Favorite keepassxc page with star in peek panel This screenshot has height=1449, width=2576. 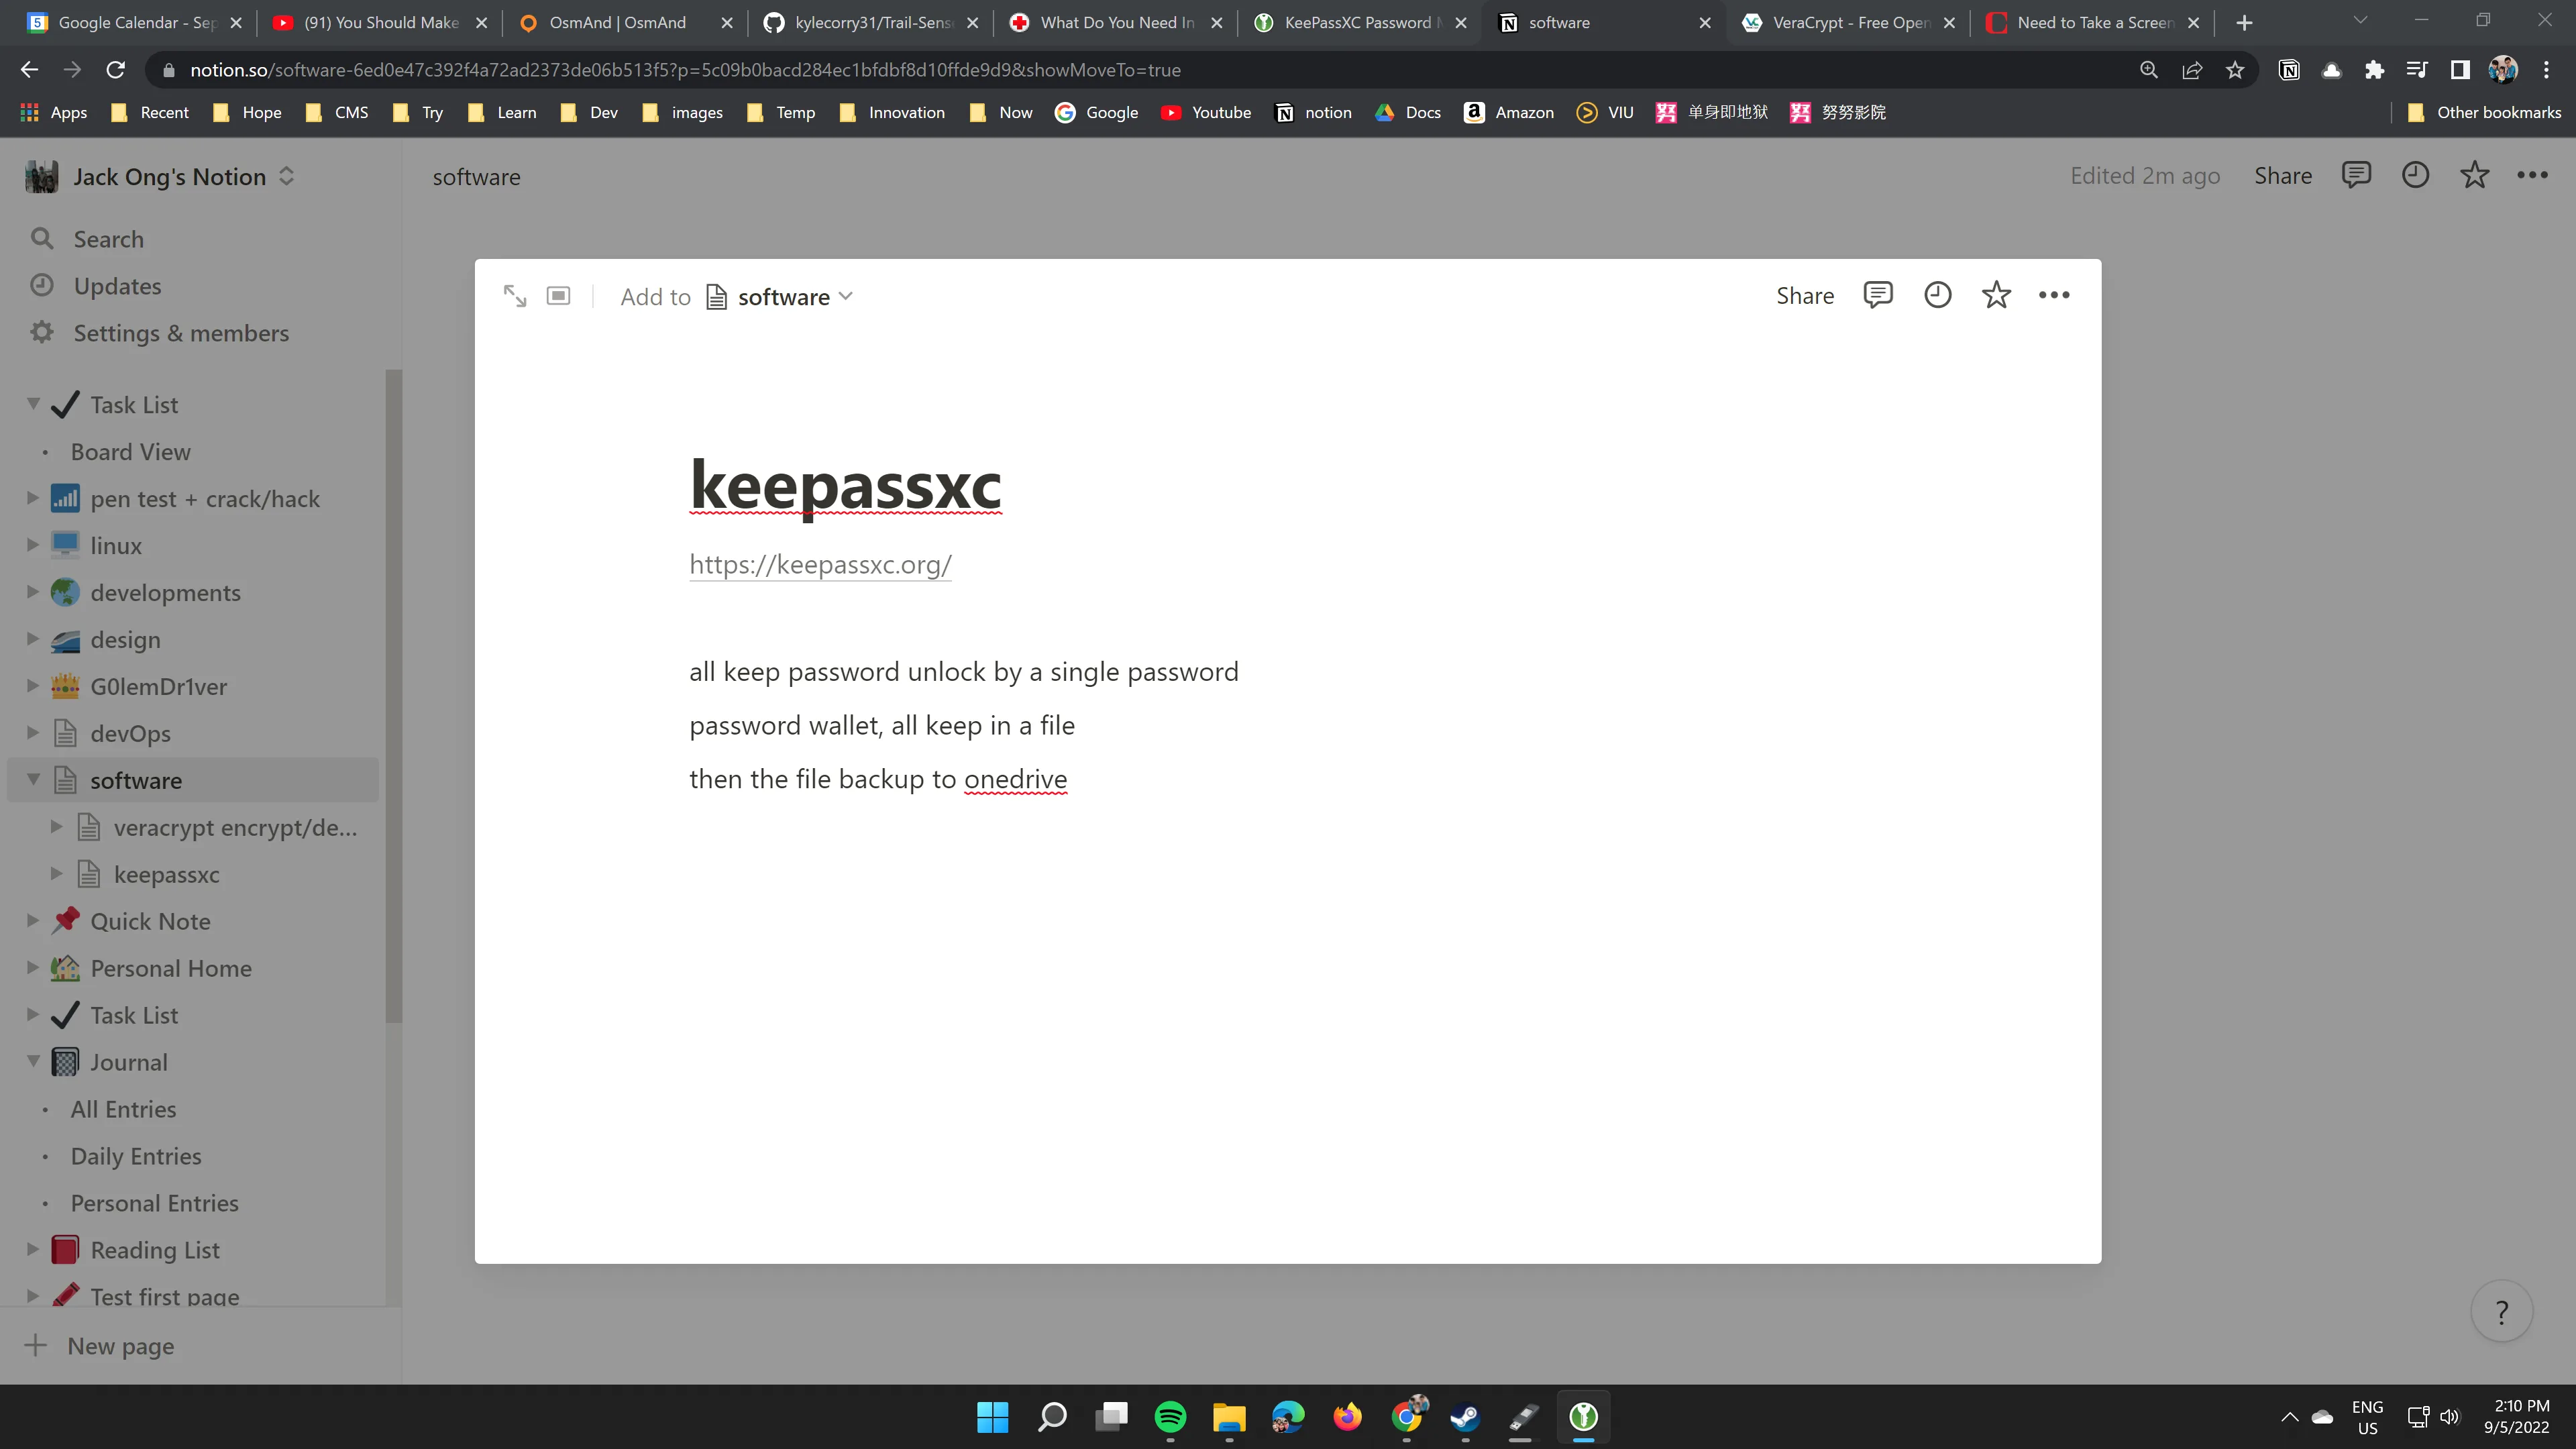click(x=1996, y=295)
